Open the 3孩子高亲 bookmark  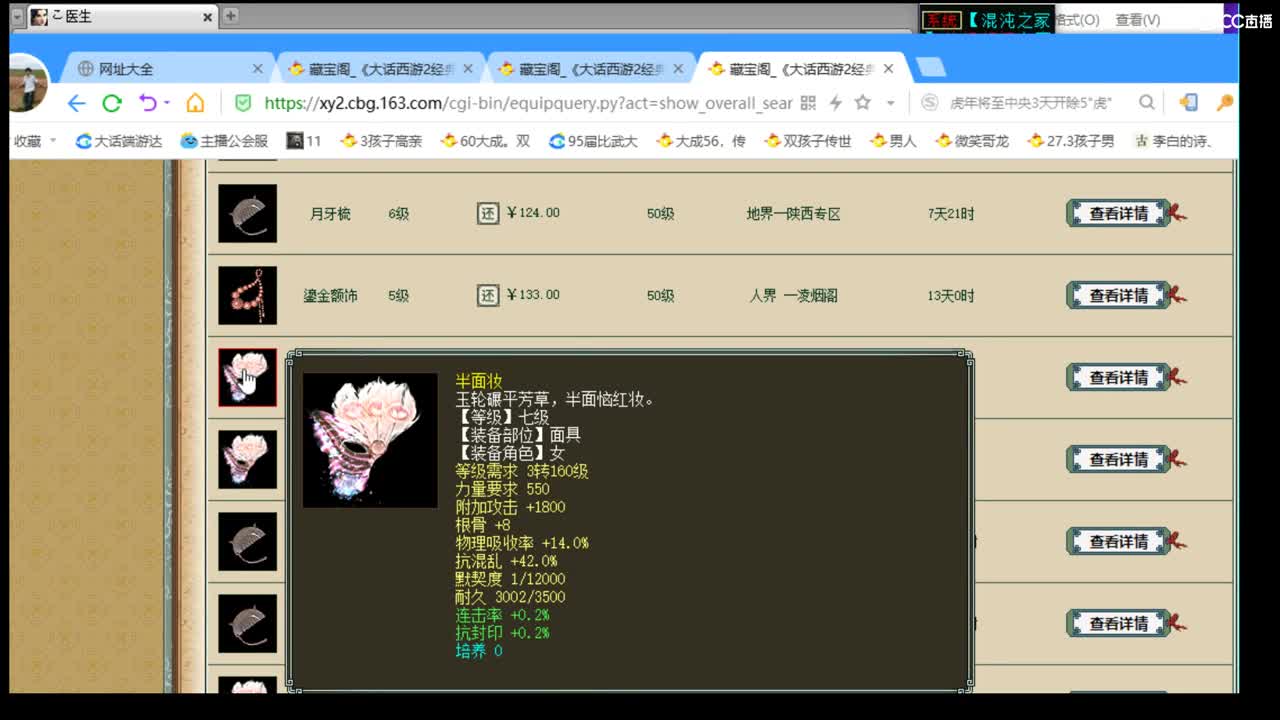[381, 141]
